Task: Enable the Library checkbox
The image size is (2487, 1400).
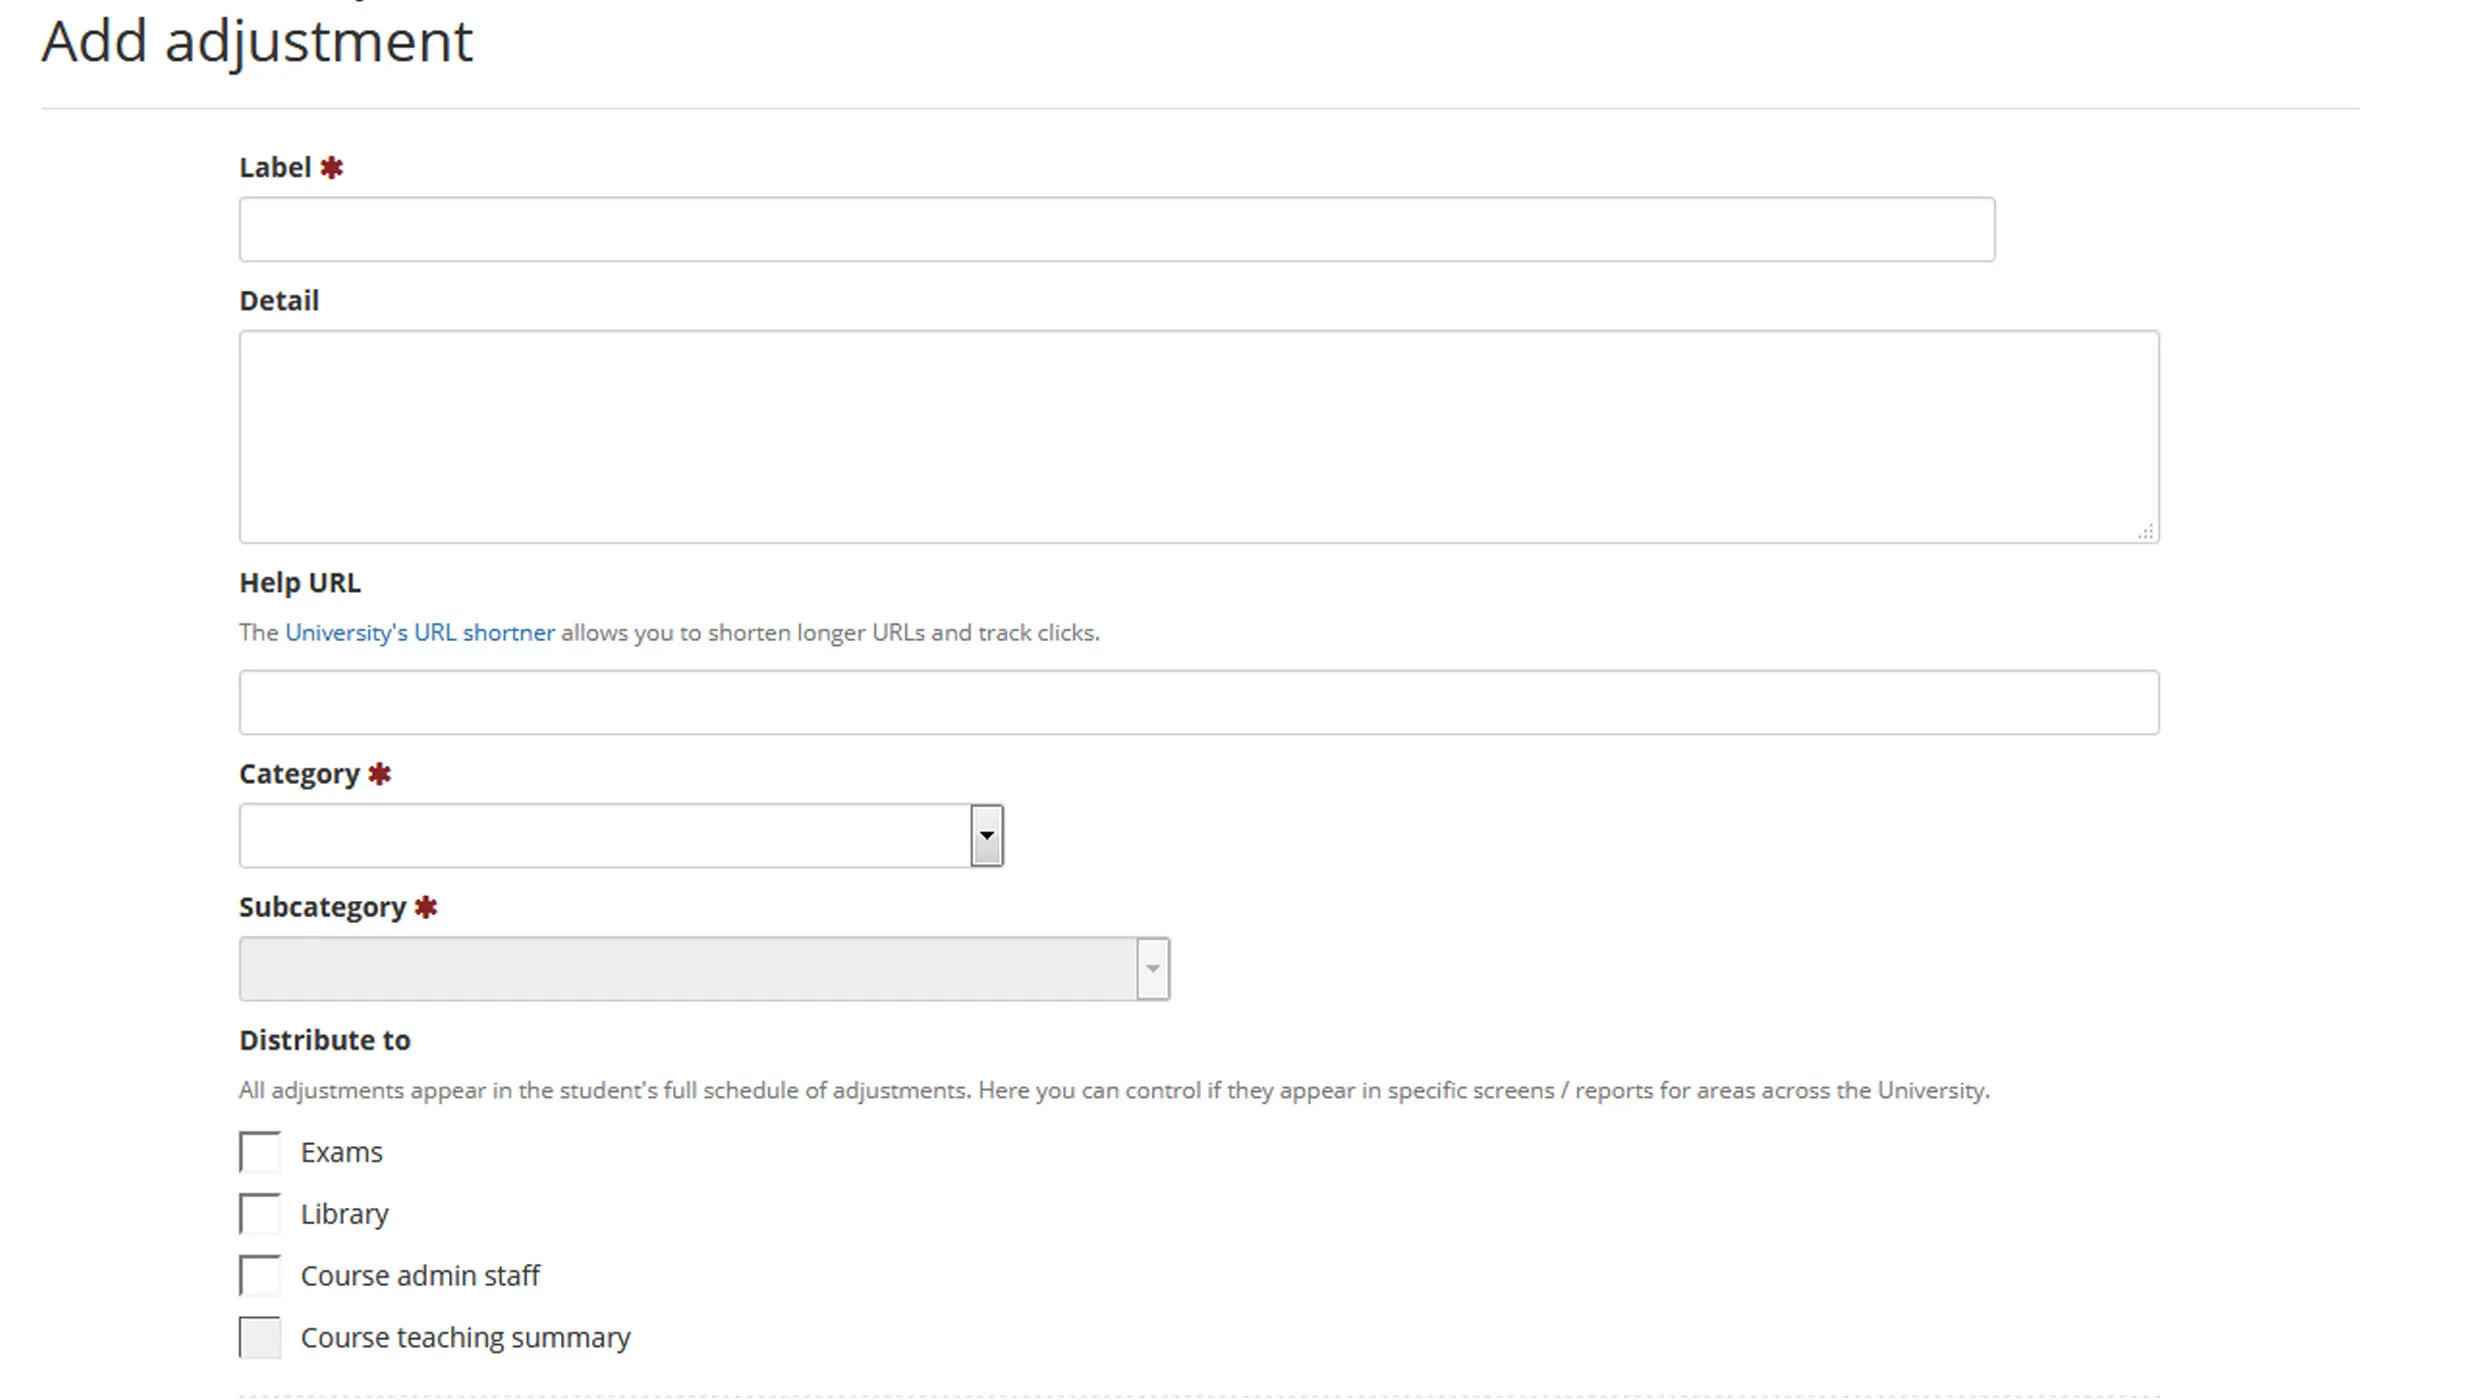Action: (260, 1214)
